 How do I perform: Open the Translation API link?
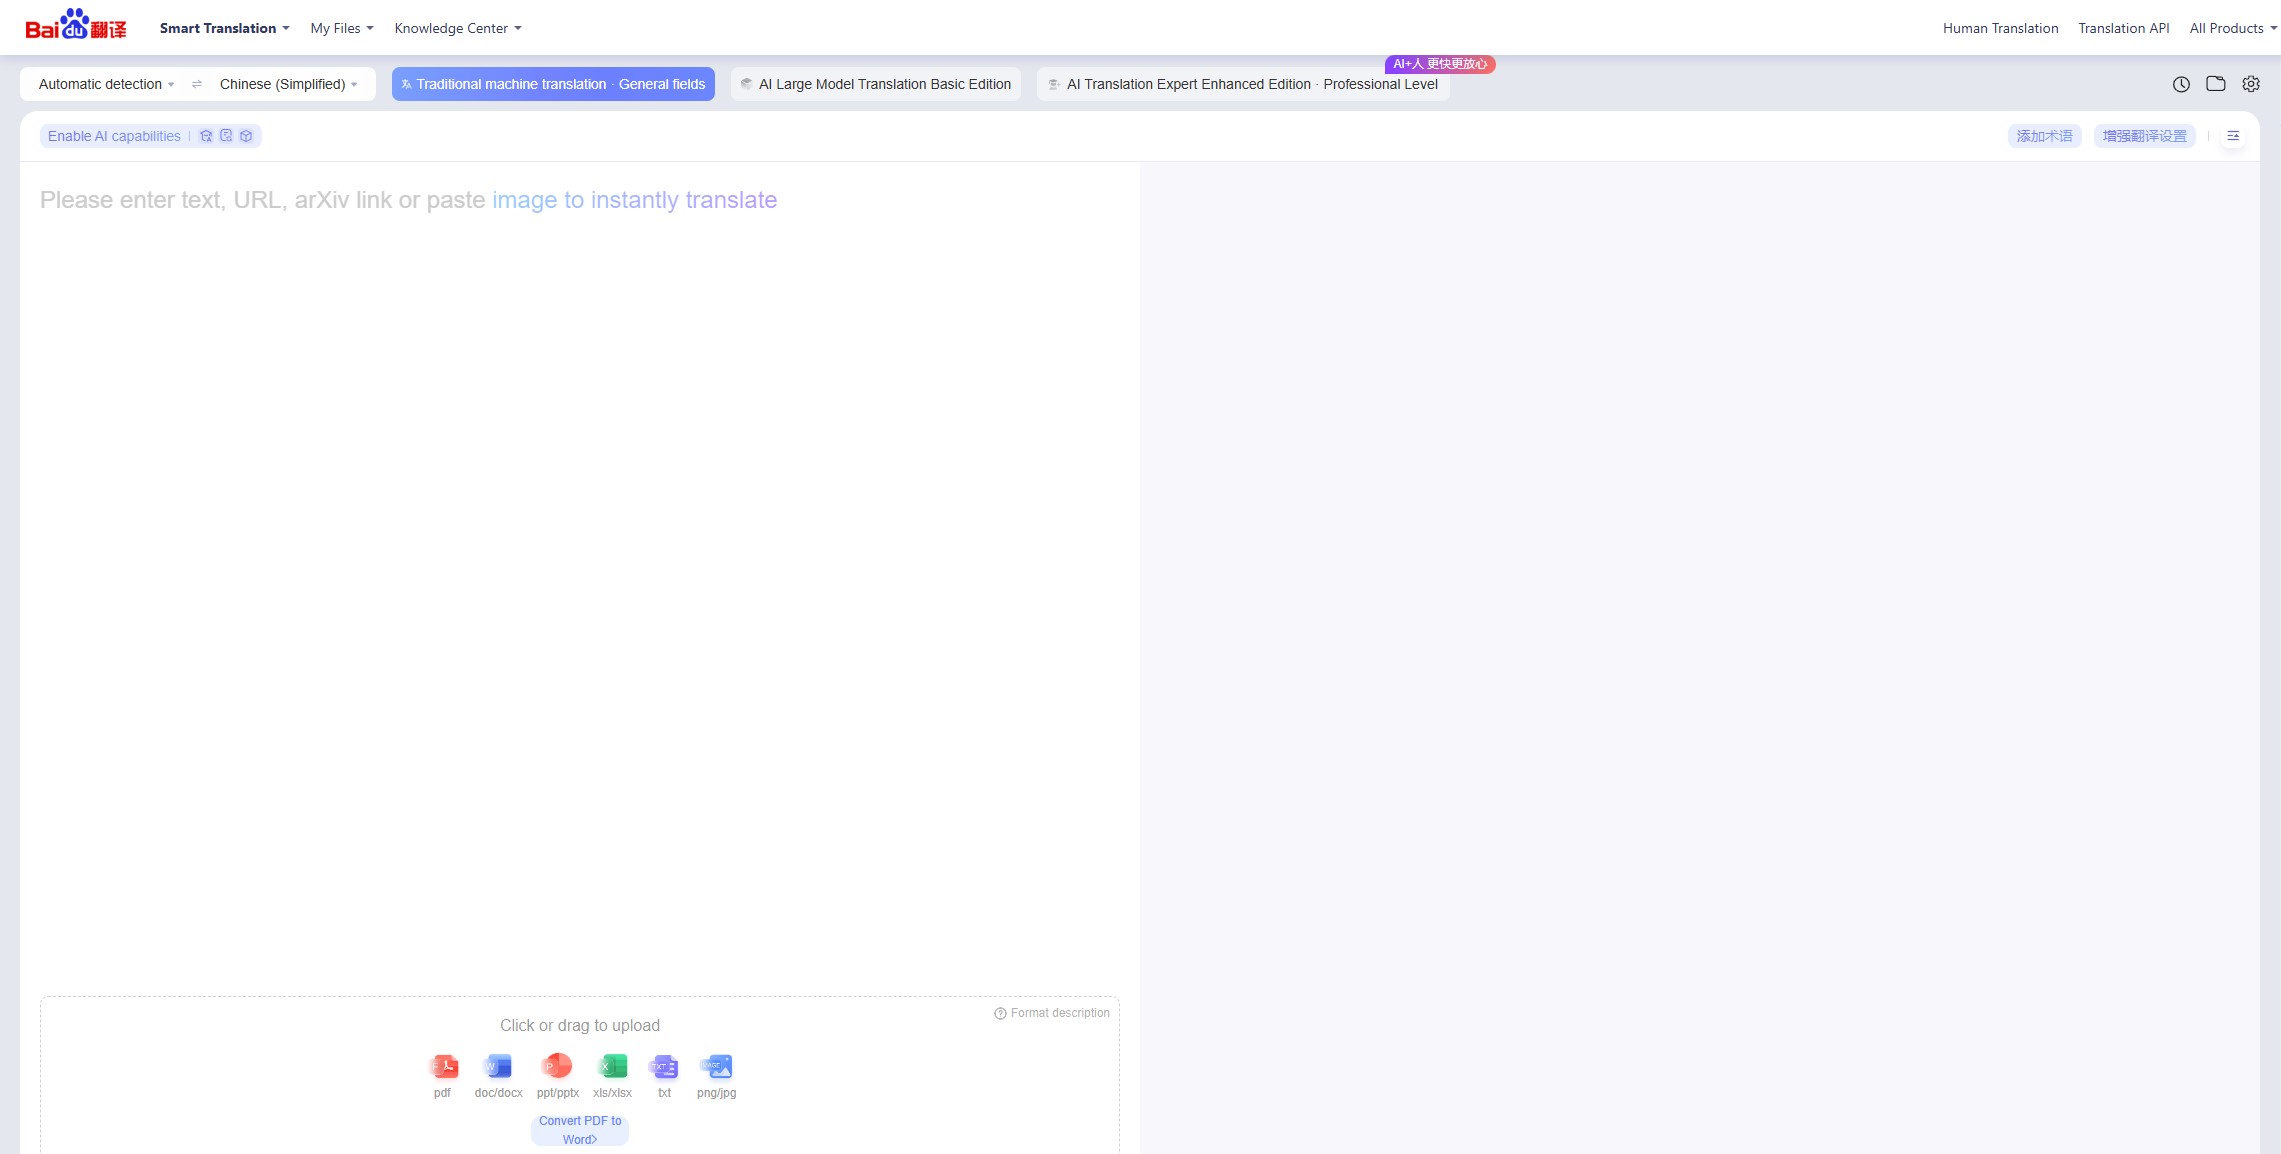click(2124, 28)
